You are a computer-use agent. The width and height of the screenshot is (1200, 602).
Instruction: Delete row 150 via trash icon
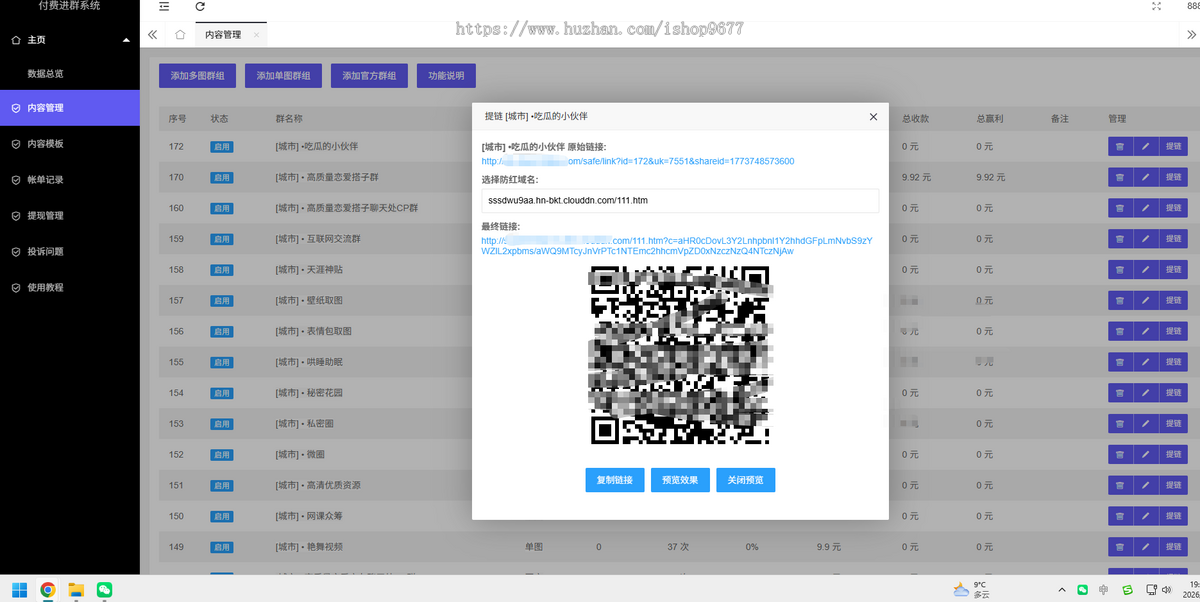pyautogui.click(x=1120, y=516)
